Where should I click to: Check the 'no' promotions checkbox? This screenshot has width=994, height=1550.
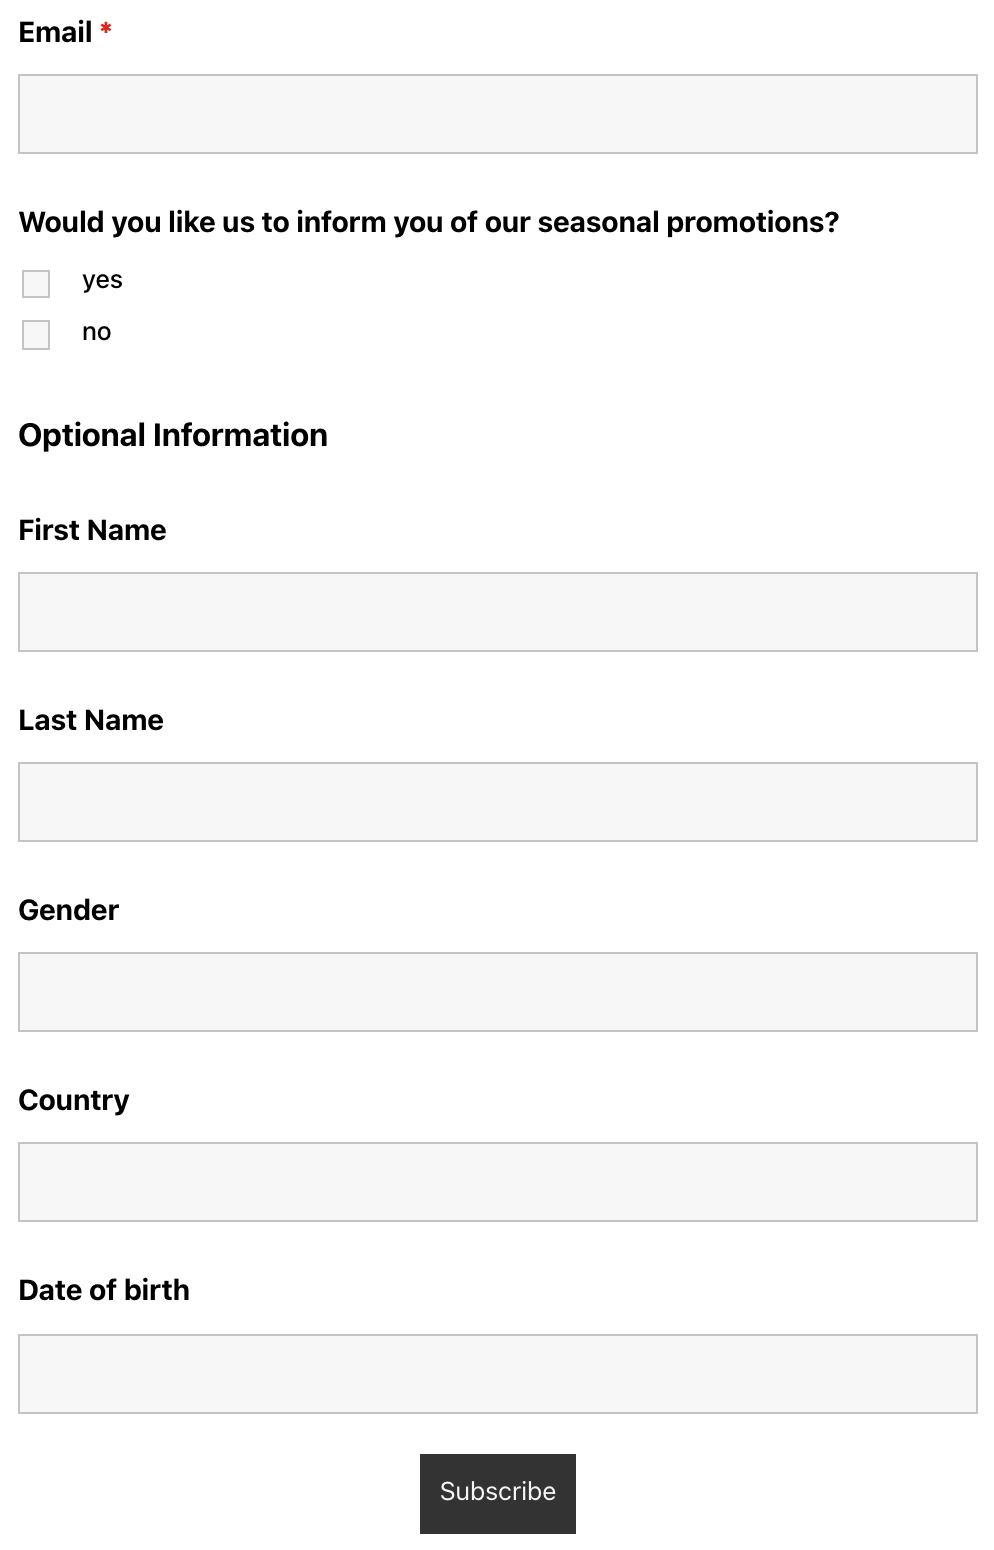36,333
